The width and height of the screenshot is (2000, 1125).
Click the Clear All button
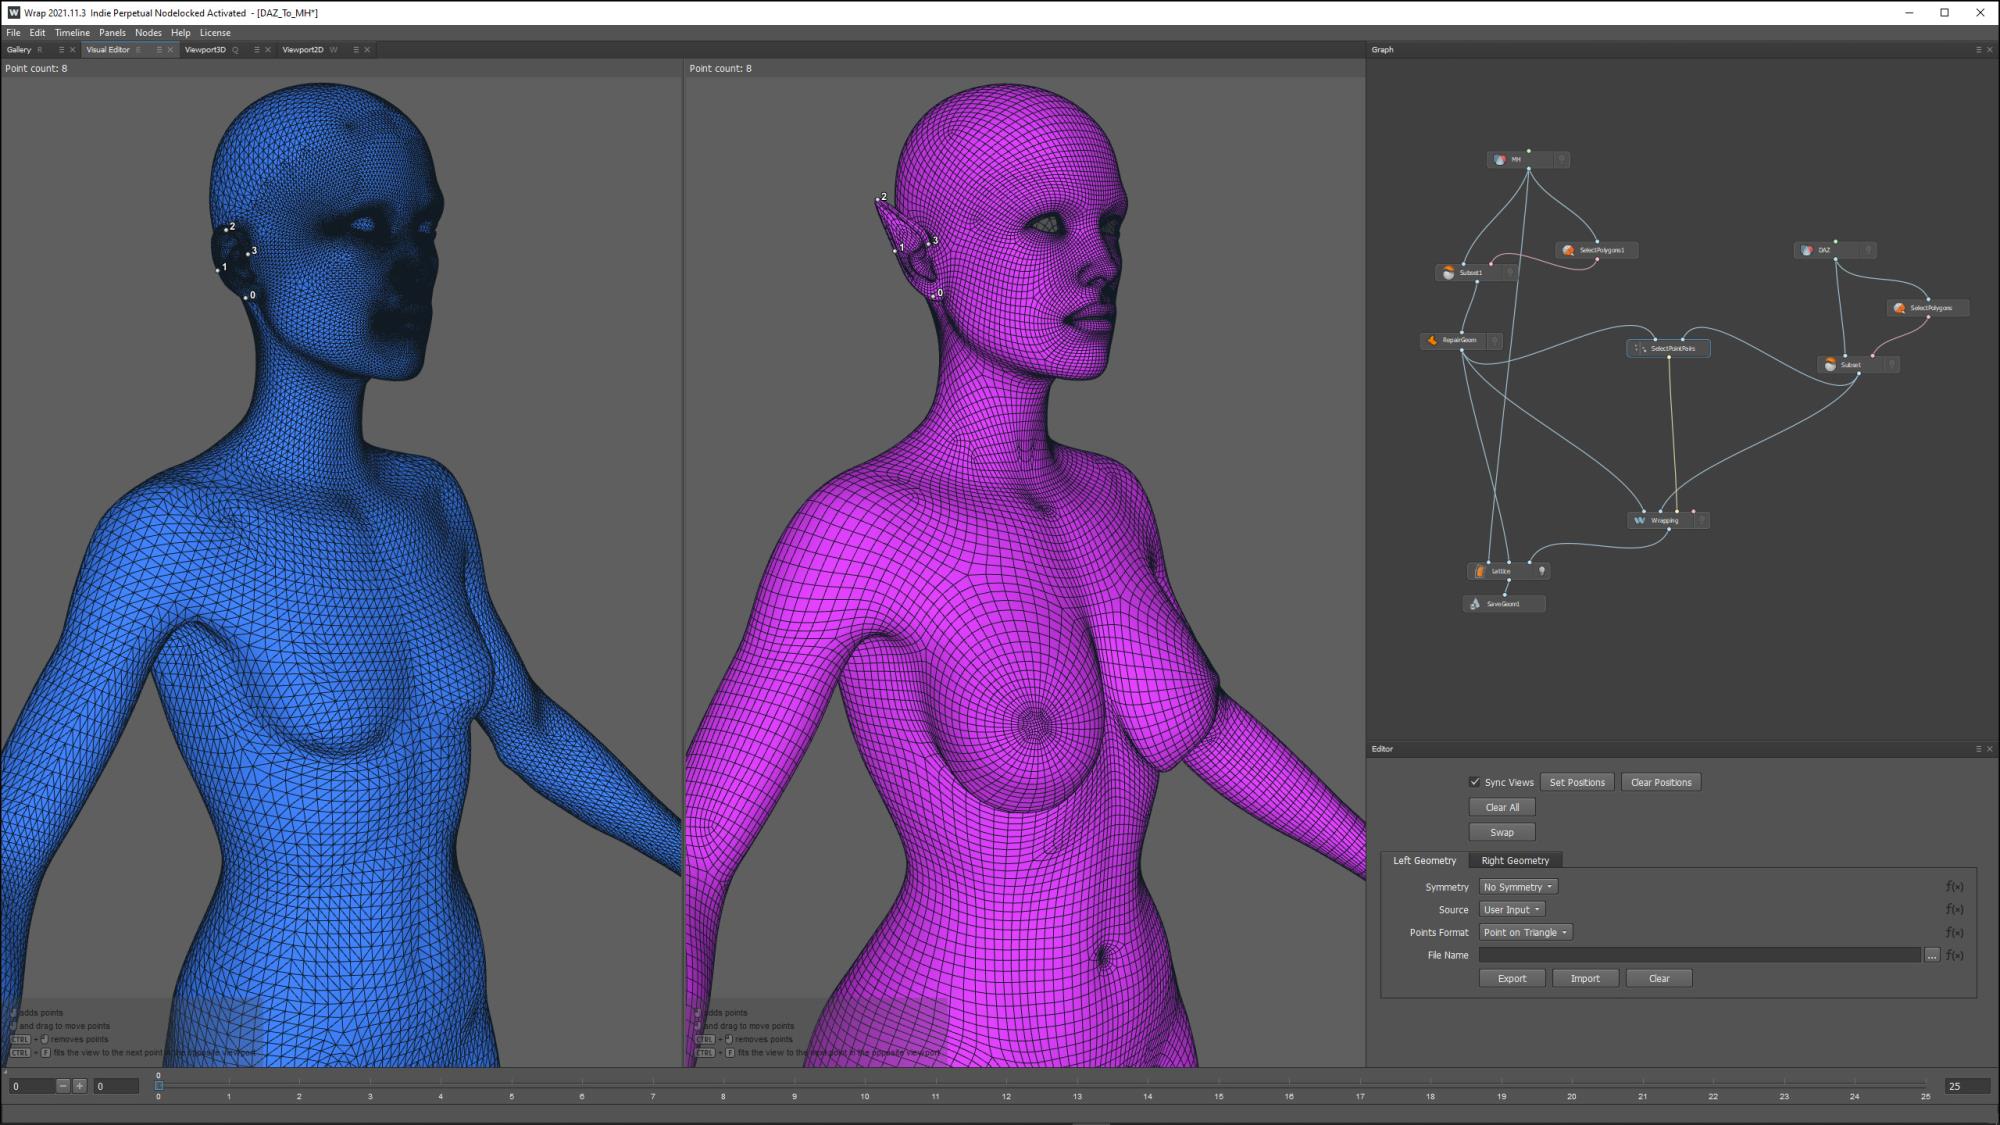[x=1502, y=807]
